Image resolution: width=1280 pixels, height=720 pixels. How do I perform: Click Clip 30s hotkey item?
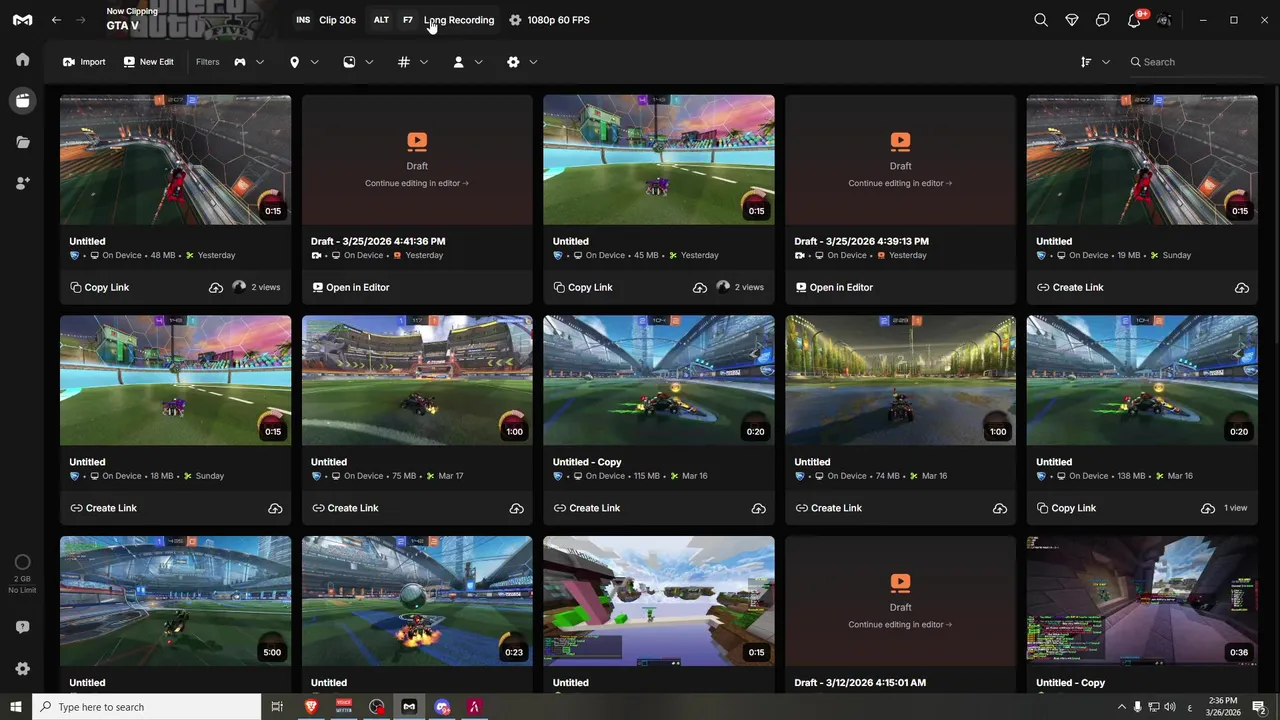pyautogui.click(x=325, y=20)
